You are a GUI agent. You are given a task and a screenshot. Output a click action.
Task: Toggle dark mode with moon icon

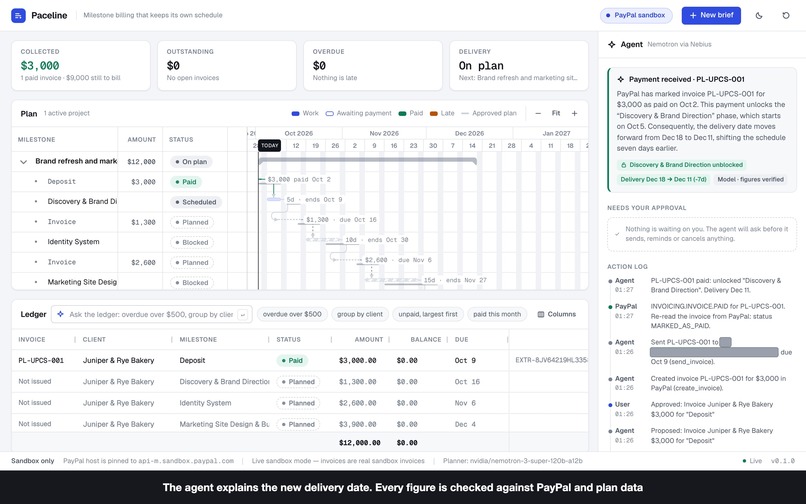click(759, 15)
